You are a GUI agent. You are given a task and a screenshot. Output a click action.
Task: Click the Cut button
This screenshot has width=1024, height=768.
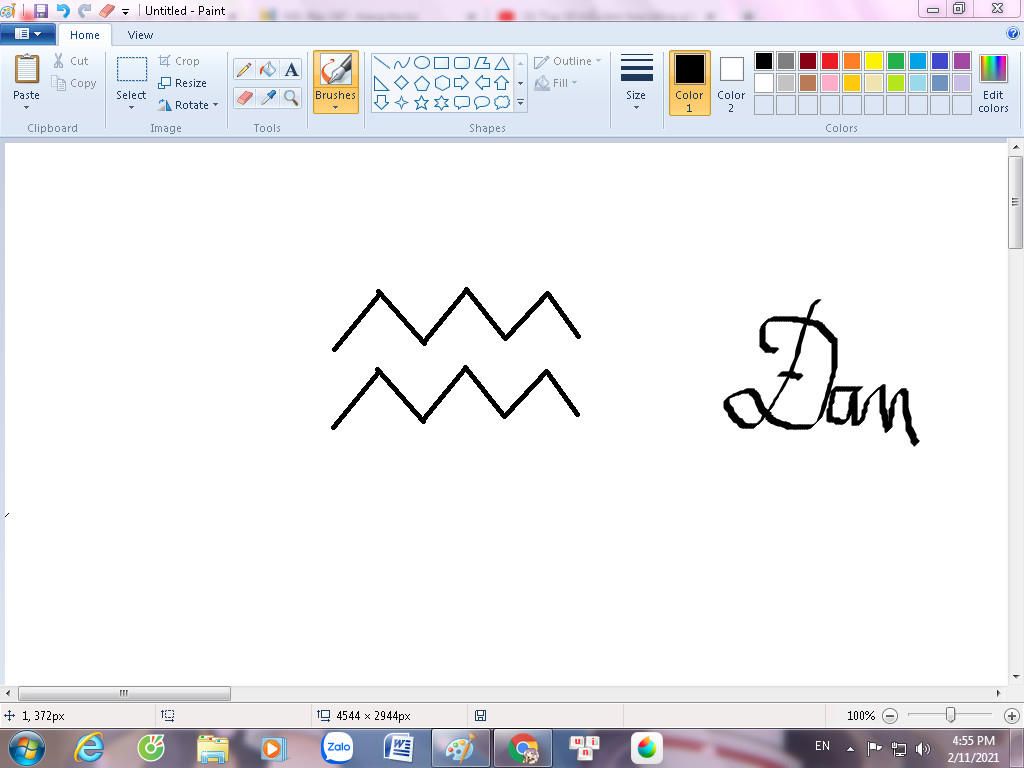point(71,61)
